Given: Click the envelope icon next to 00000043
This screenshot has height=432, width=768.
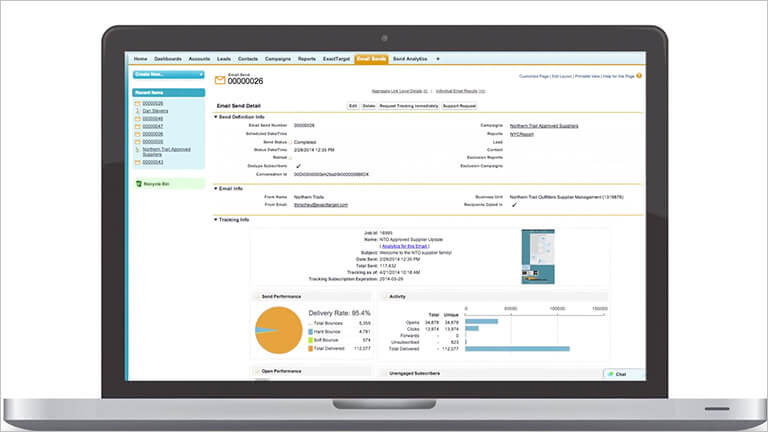Looking at the screenshot, I should (x=138, y=162).
